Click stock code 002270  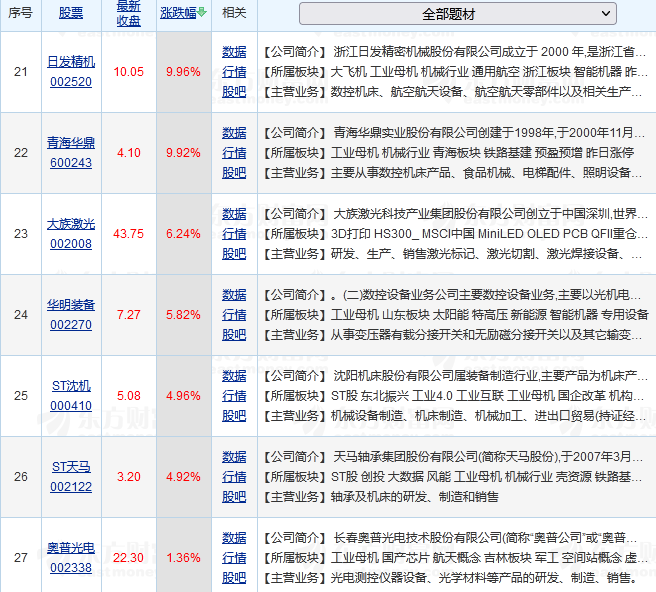click(x=71, y=325)
